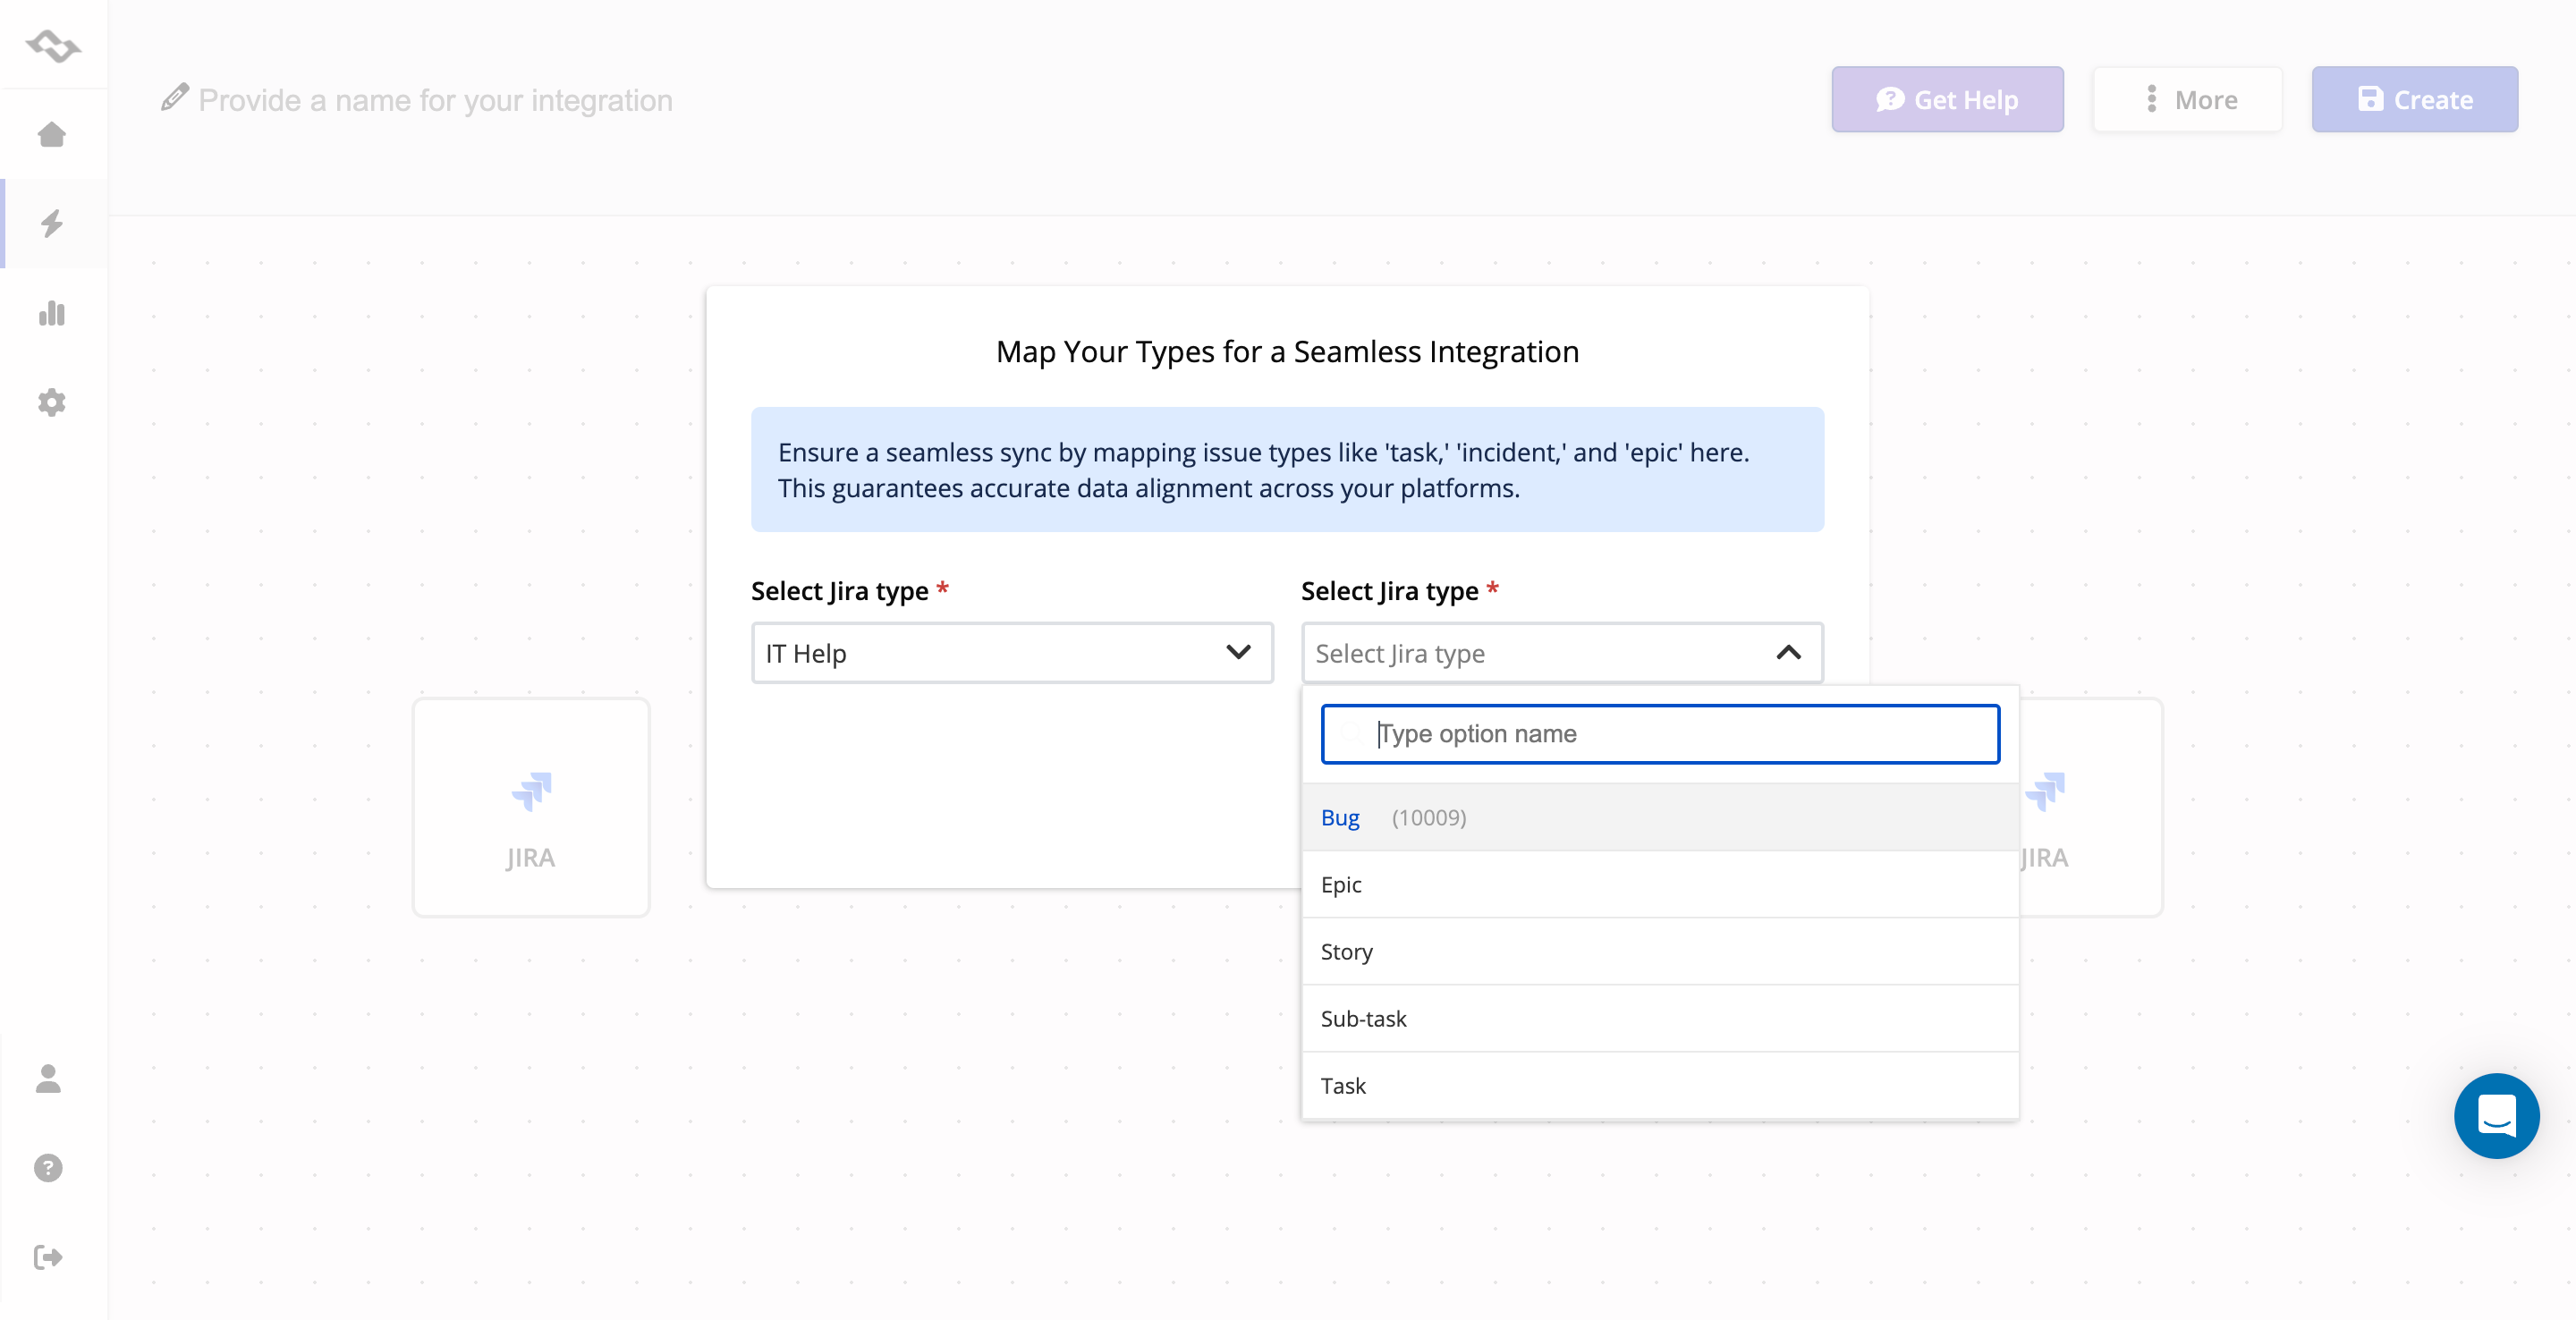Open the help question mark icon

(x=48, y=1167)
